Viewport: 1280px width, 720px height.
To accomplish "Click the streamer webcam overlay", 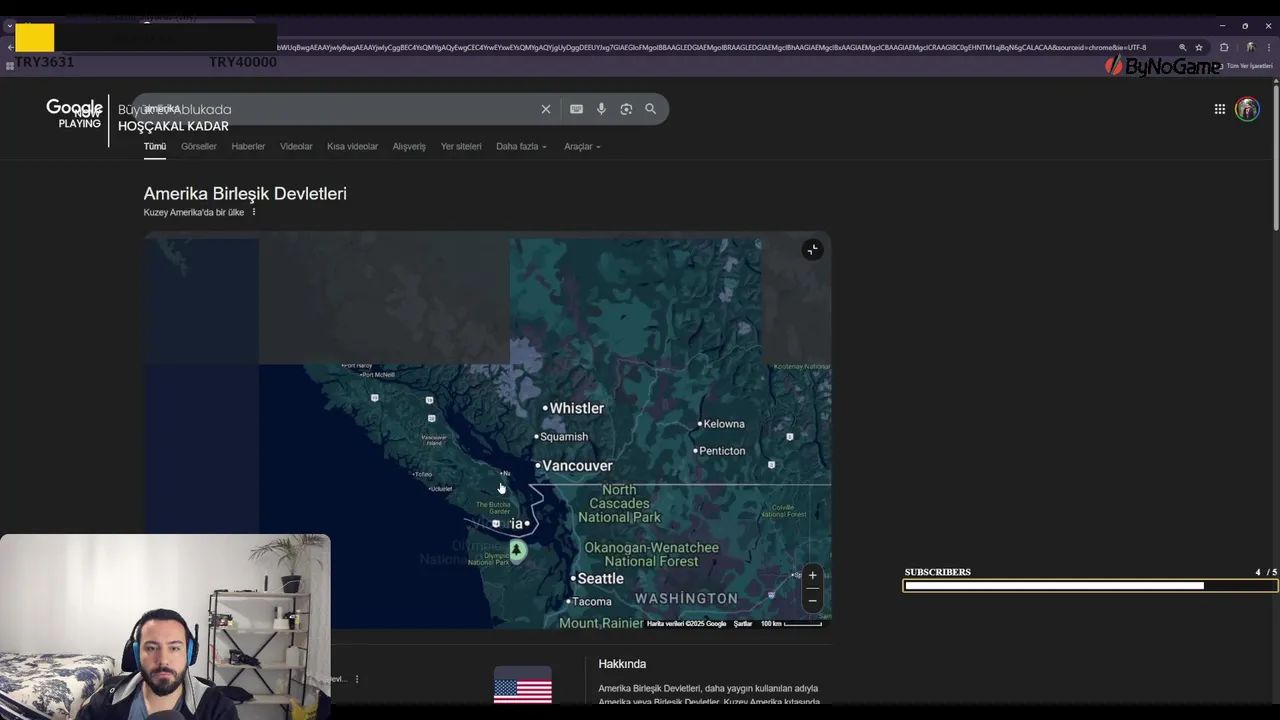I will (x=165, y=627).
